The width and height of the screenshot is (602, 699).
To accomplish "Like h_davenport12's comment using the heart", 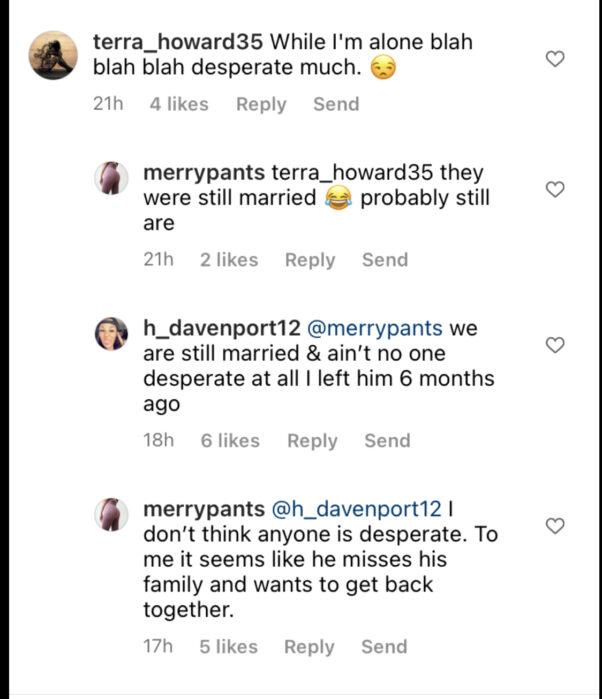I will pos(555,345).
